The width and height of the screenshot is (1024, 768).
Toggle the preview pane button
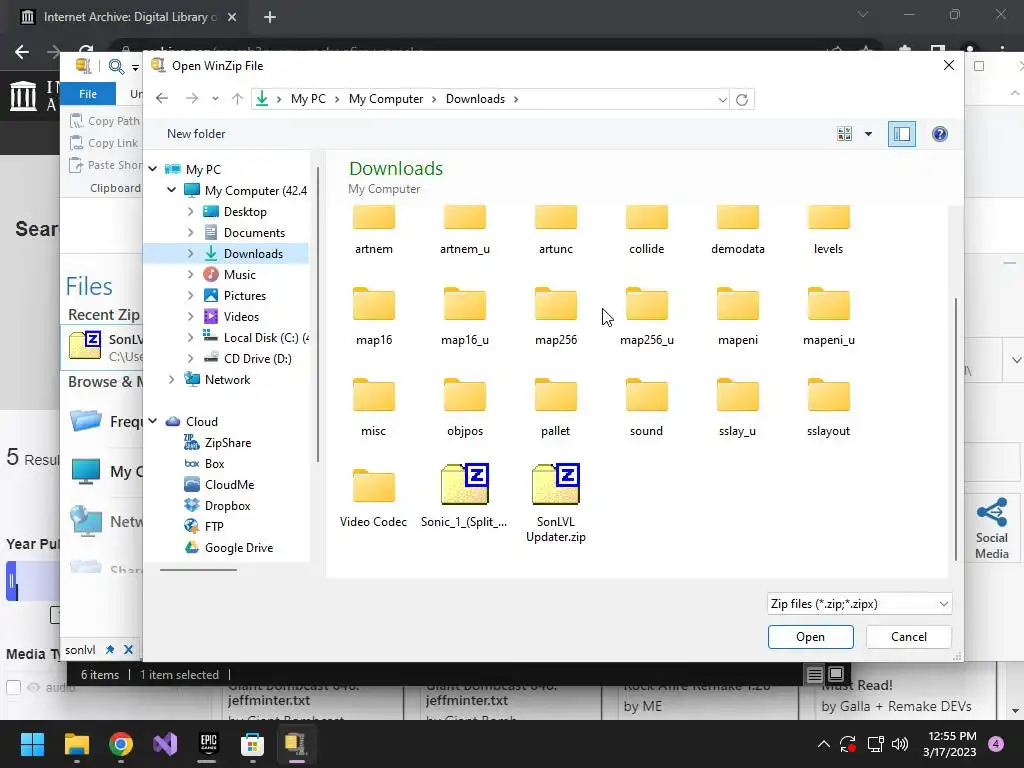[x=902, y=134]
